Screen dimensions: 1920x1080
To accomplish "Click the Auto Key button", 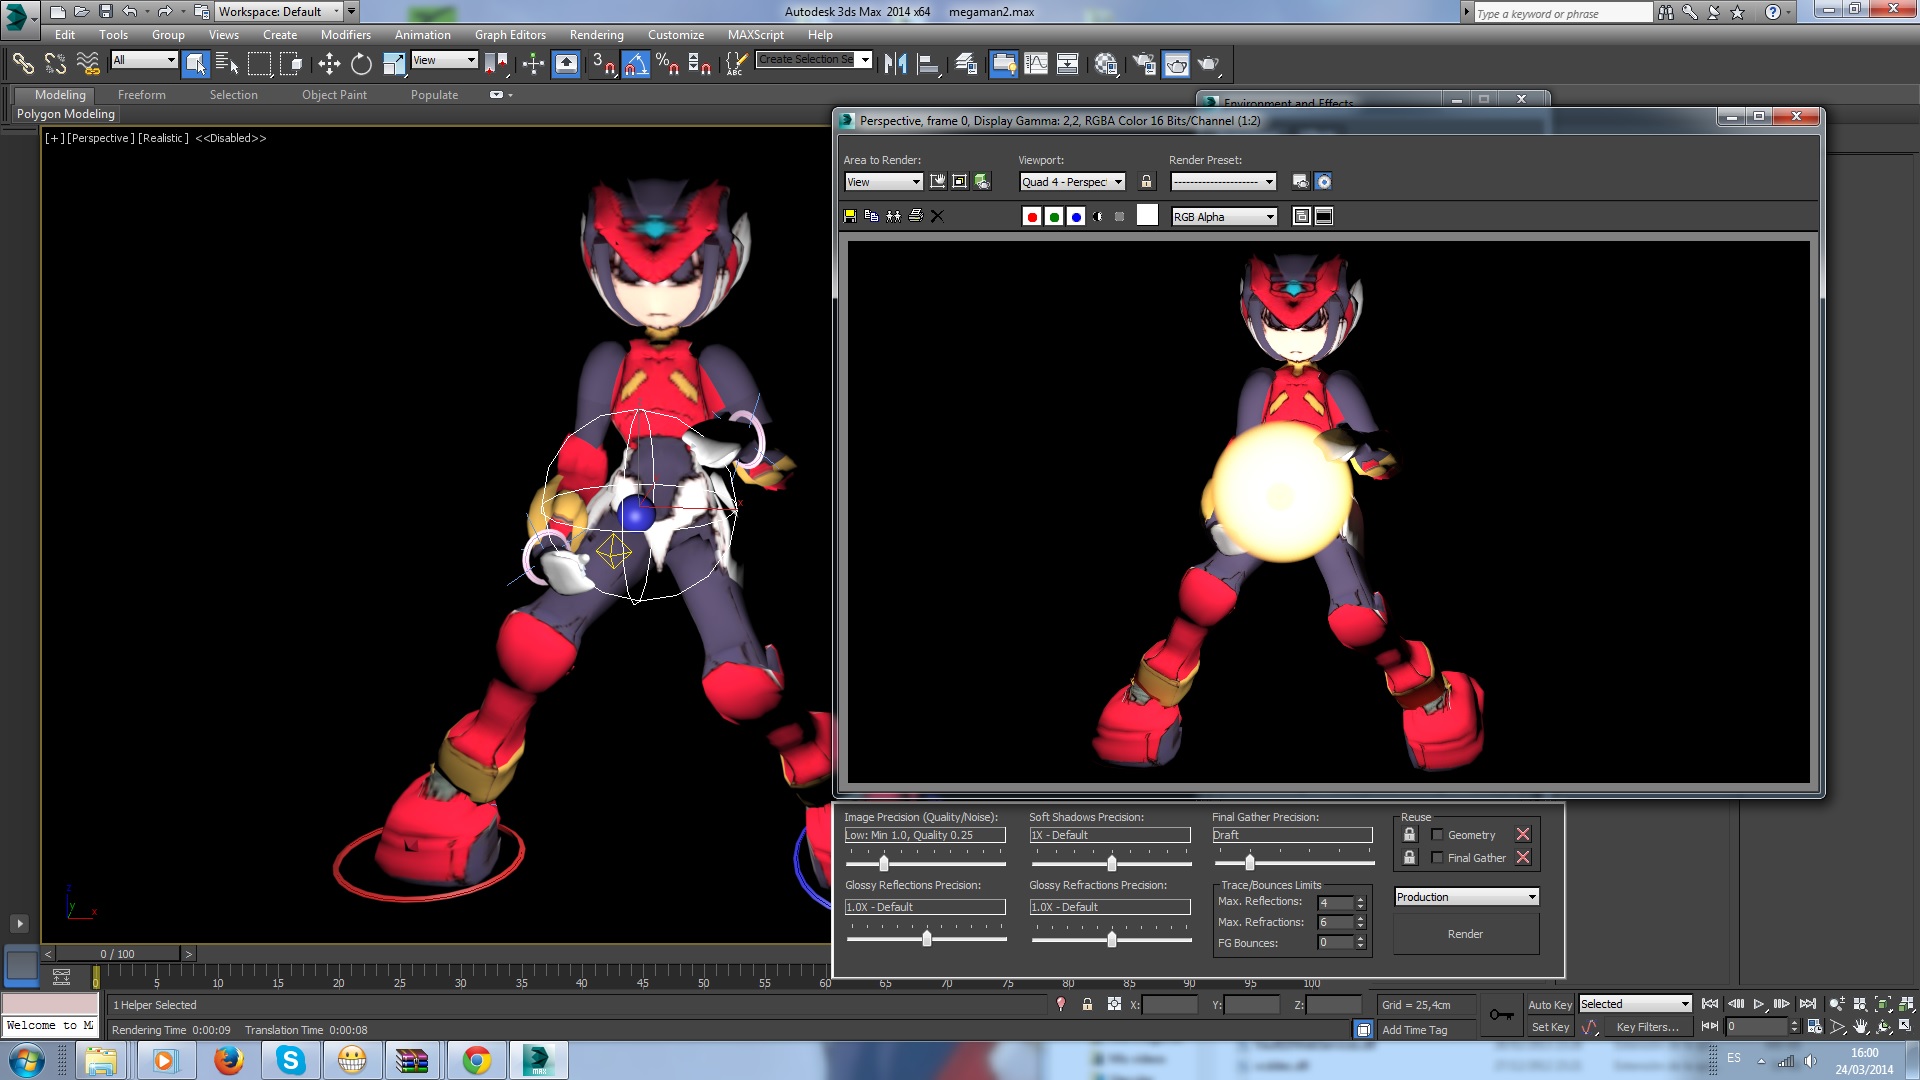I will point(1549,1004).
